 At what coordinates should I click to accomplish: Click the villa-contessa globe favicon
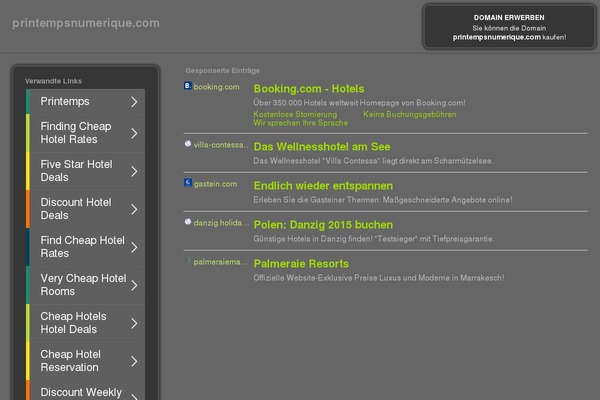[x=188, y=144]
